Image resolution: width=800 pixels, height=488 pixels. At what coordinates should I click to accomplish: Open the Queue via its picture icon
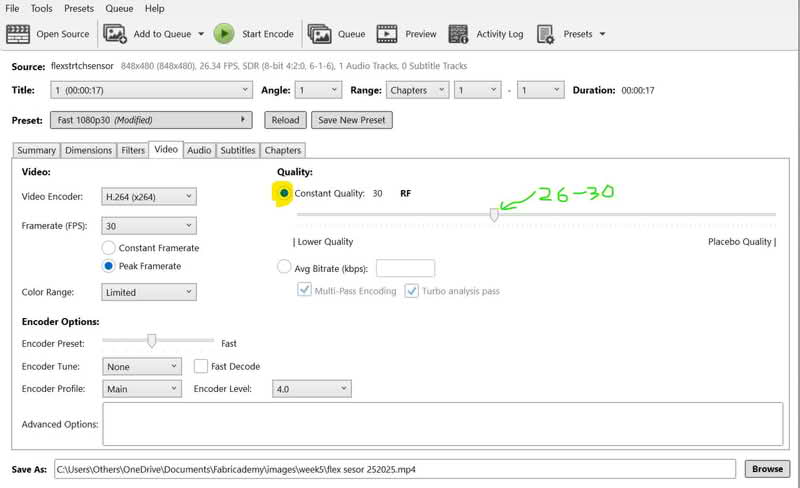[x=320, y=34]
